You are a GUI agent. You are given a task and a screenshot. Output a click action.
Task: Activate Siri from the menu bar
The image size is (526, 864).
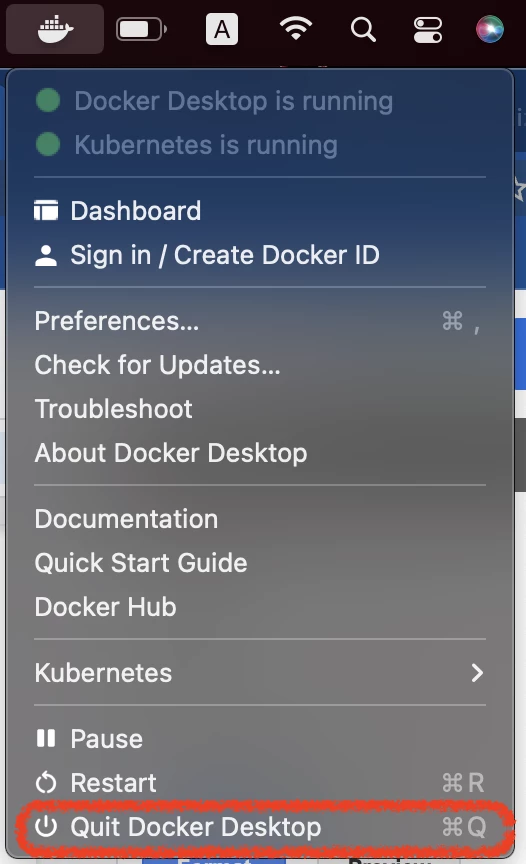[x=490, y=29]
